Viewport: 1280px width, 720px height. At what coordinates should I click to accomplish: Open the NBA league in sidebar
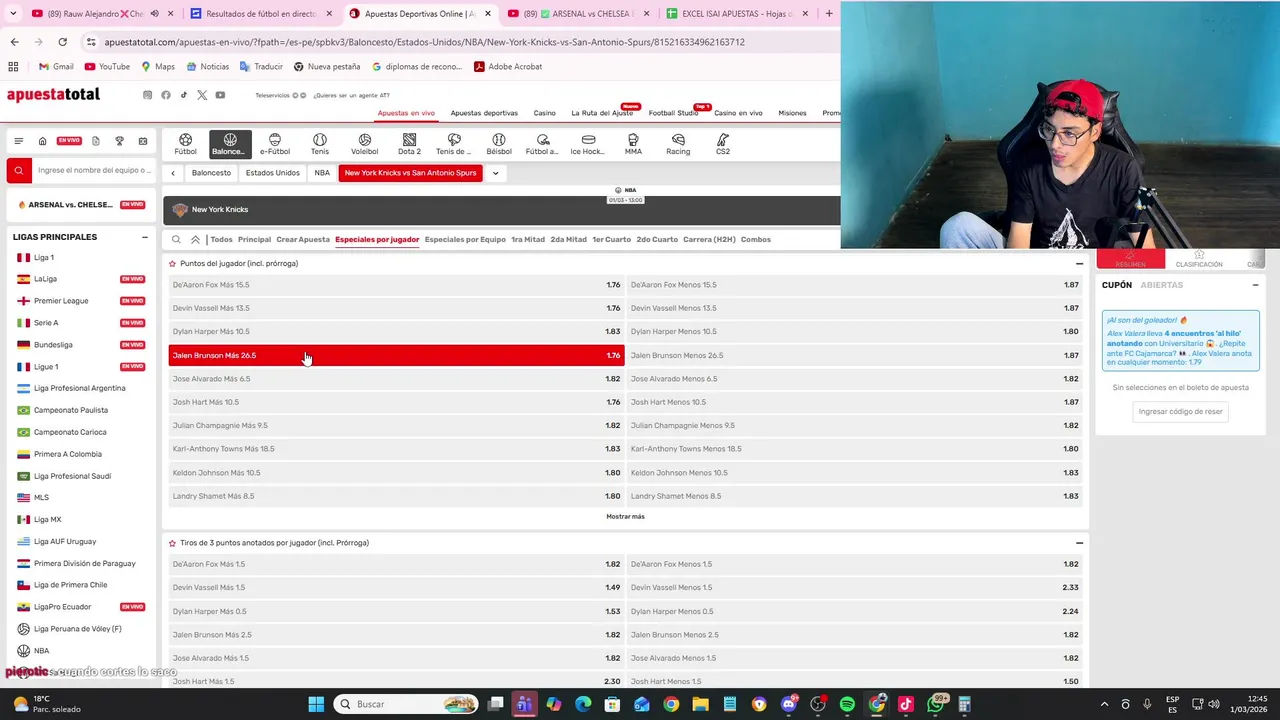pos(41,651)
